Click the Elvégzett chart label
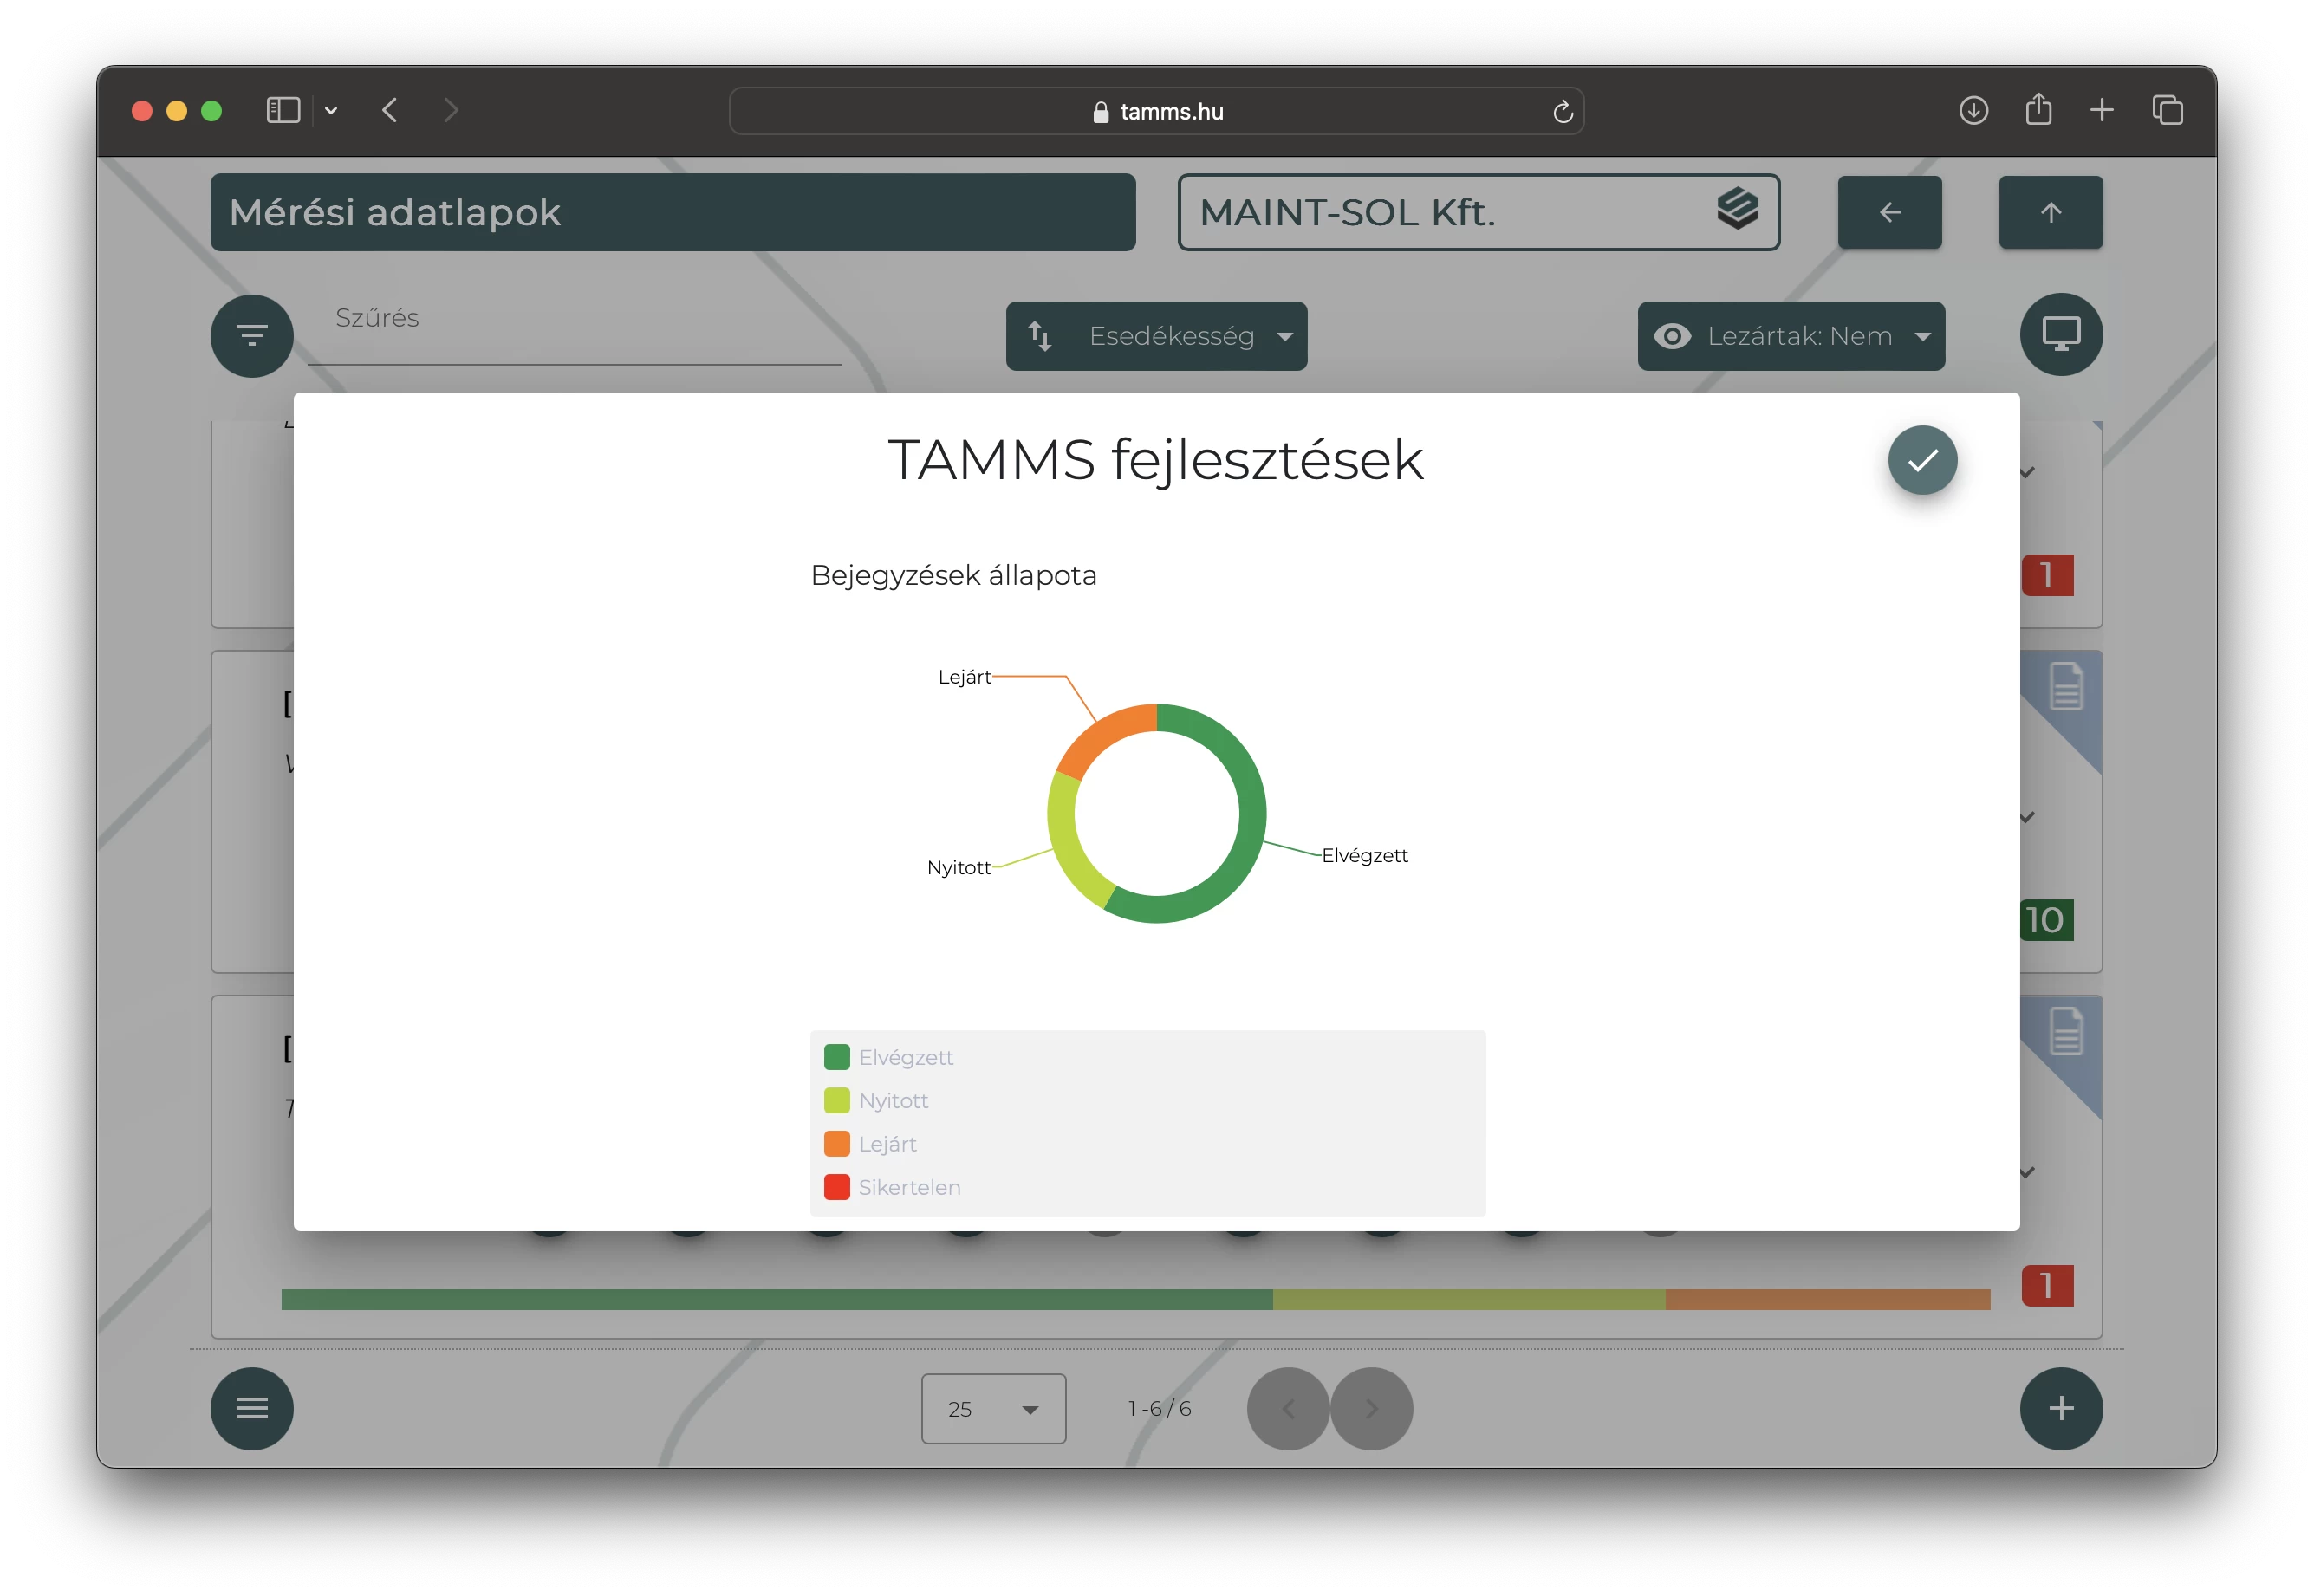2314x1596 pixels. coord(1364,855)
